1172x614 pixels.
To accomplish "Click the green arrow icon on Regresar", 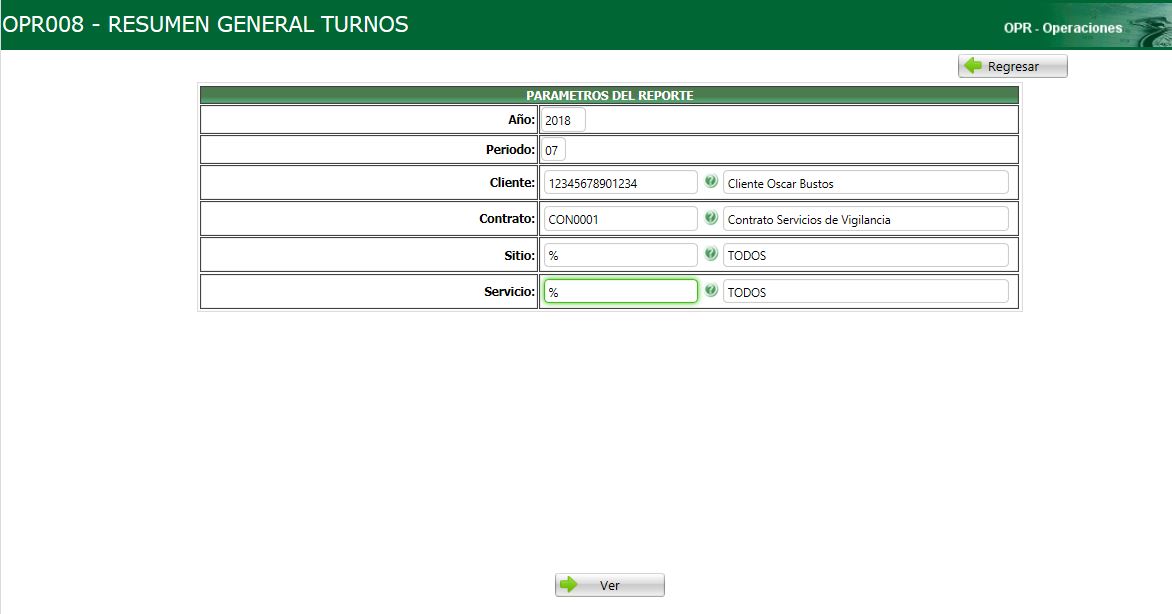I will [972, 65].
